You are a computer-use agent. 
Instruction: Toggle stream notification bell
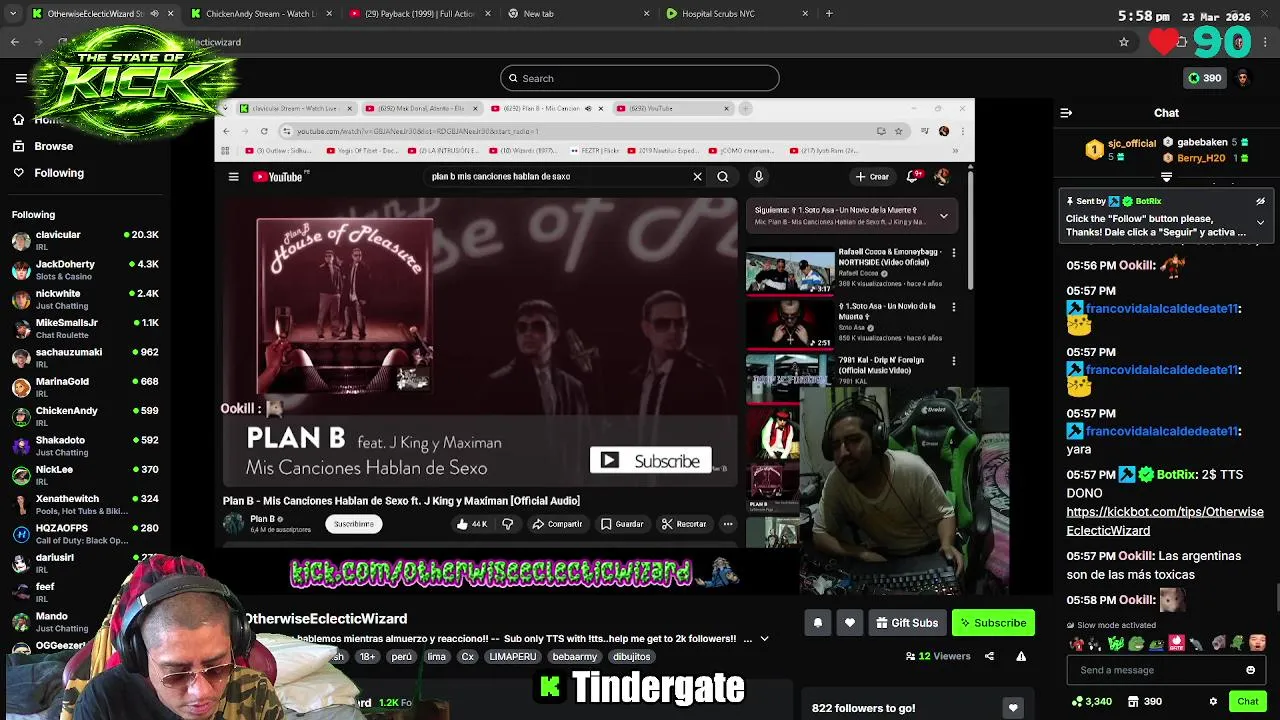point(818,623)
